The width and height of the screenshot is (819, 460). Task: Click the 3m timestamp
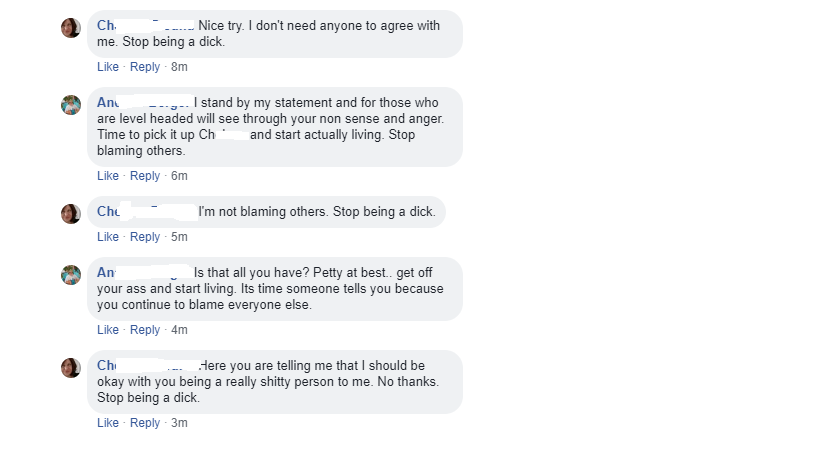click(179, 423)
